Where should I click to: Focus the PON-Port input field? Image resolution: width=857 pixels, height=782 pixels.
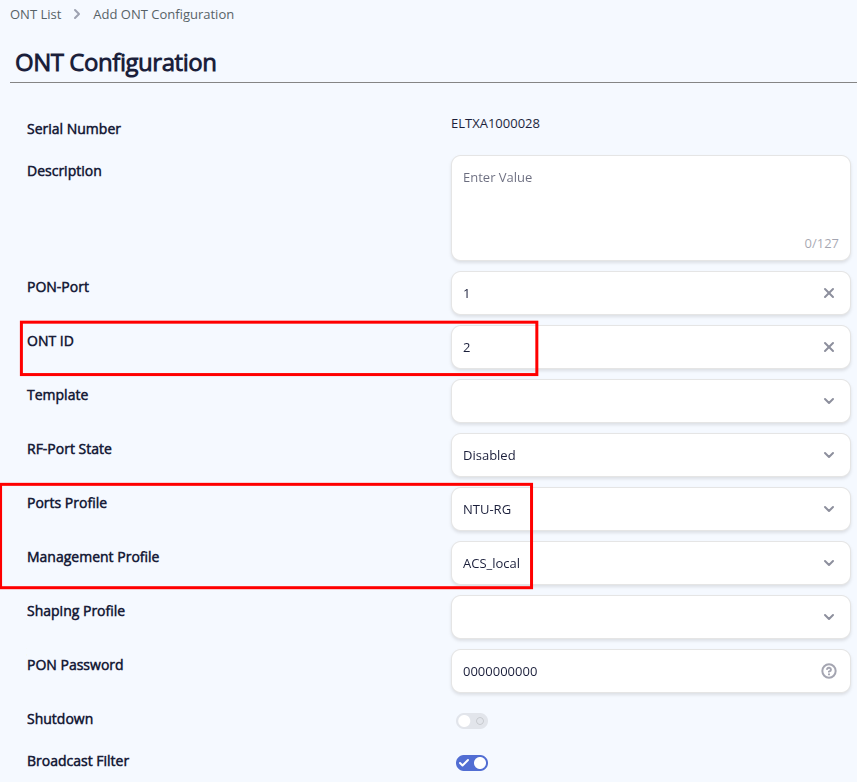tap(630, 293)
